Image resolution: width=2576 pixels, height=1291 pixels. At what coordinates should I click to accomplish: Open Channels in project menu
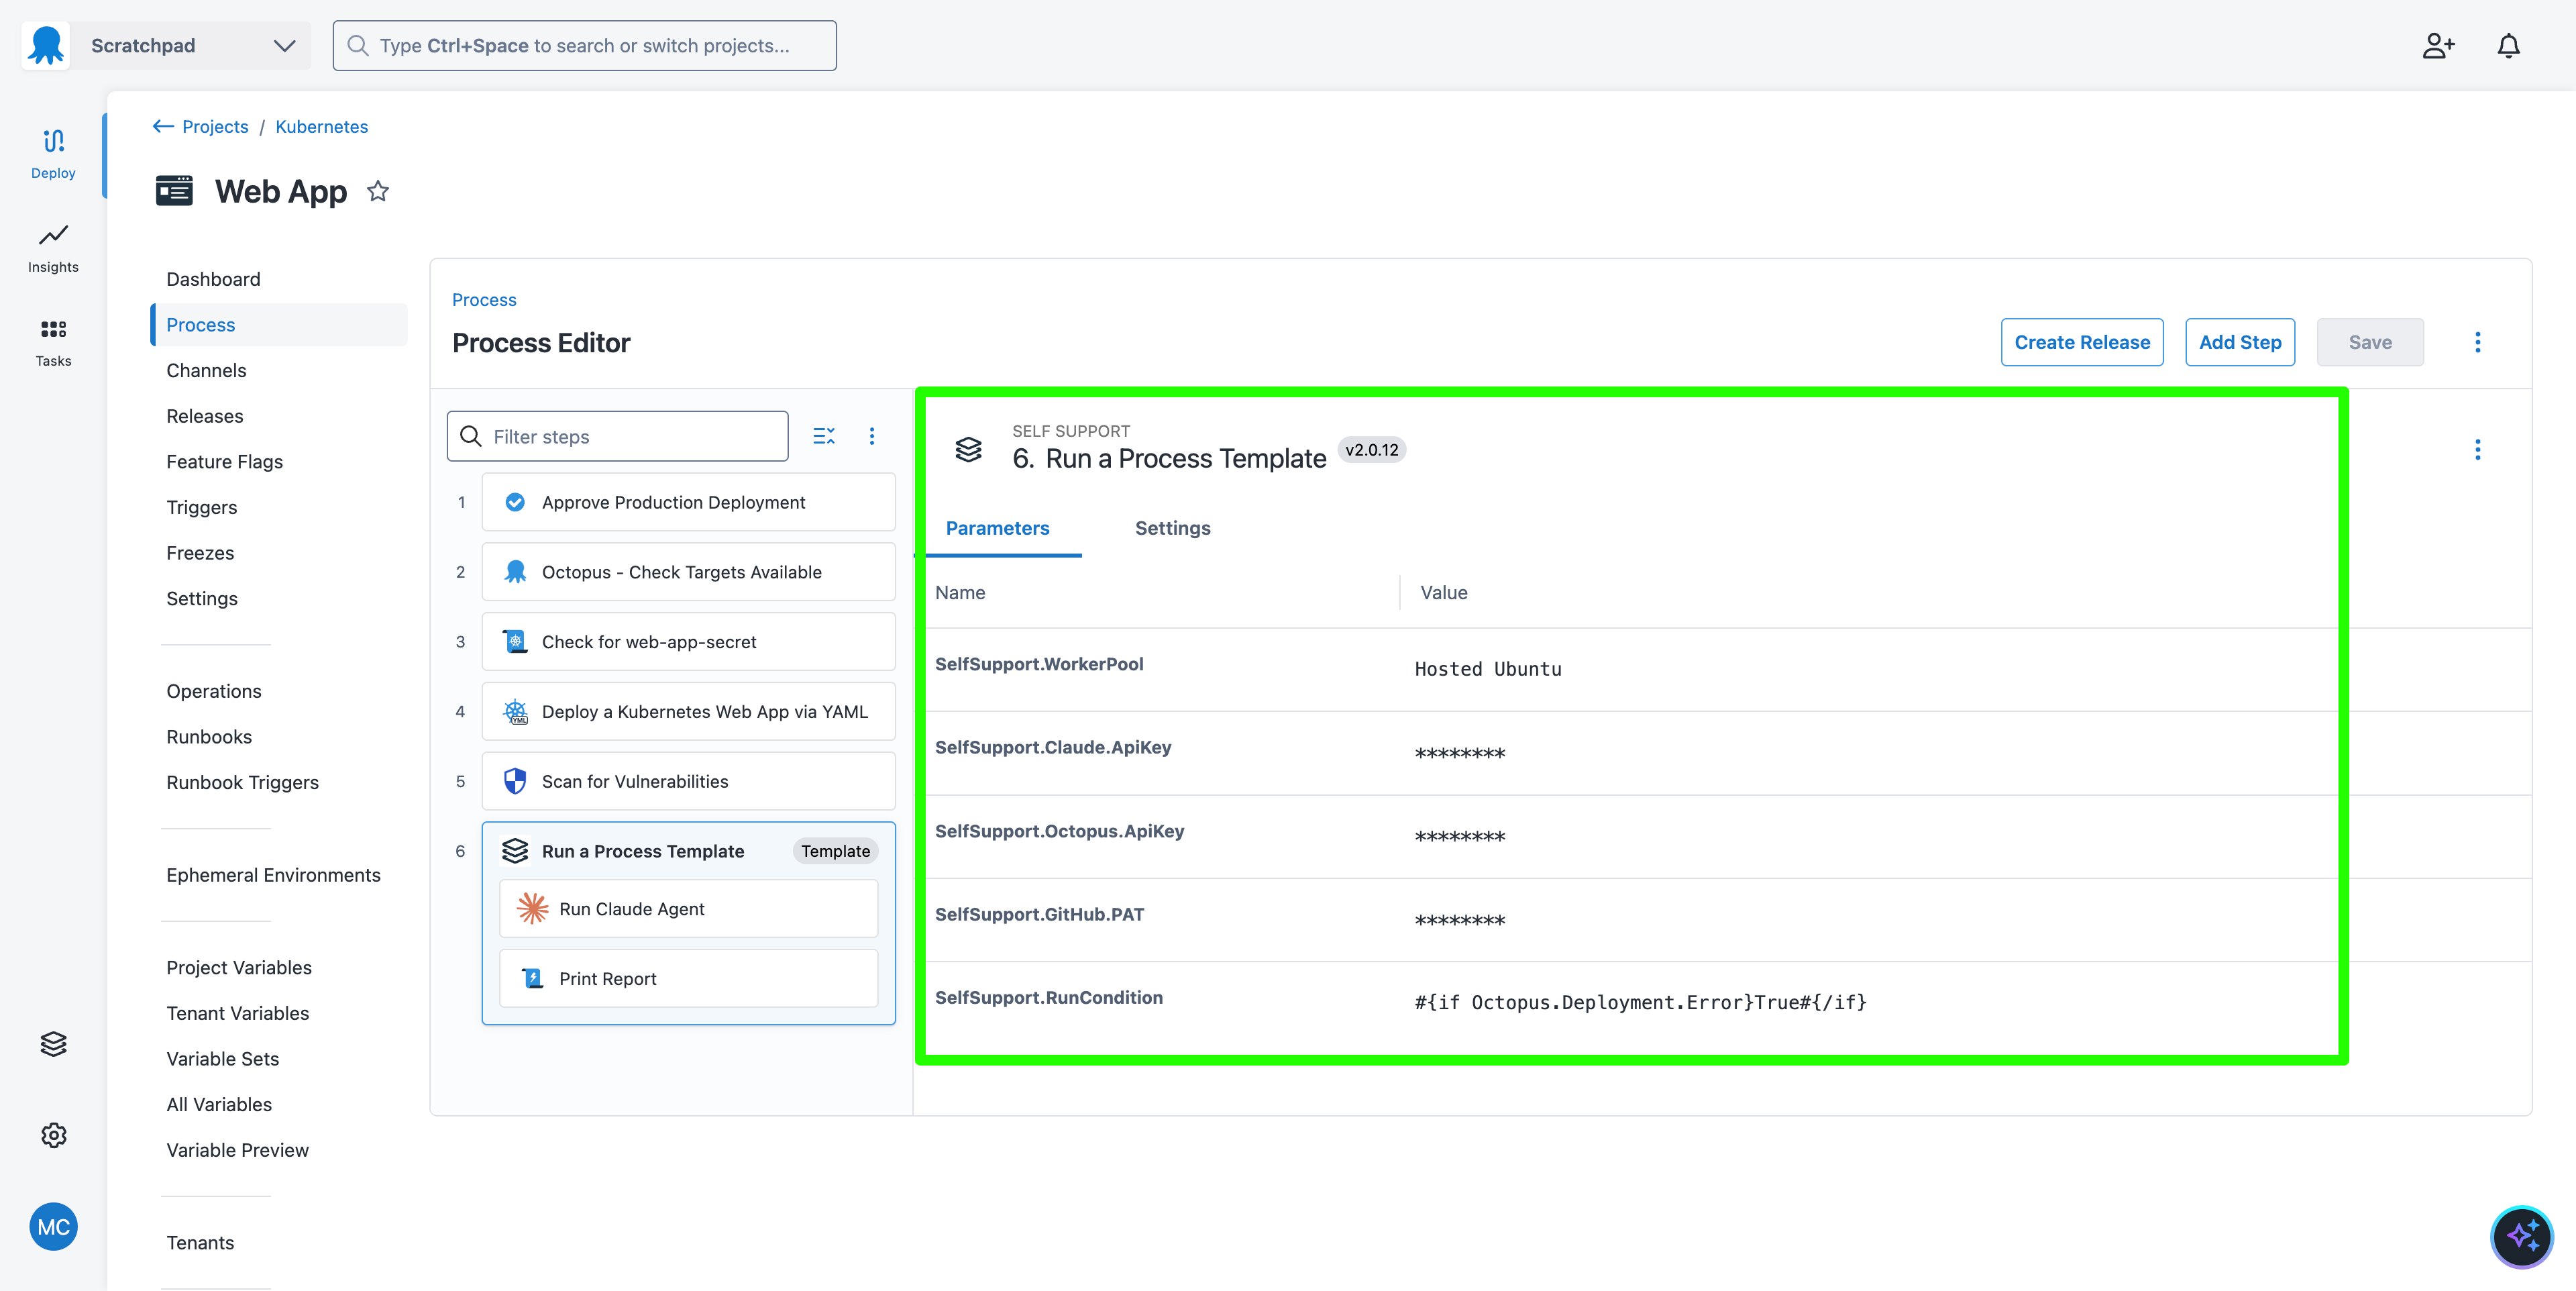pos(206,370)
